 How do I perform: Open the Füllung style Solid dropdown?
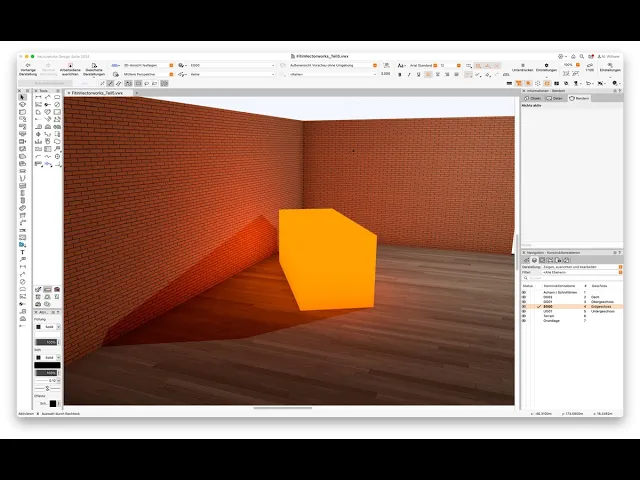[47, 327]
